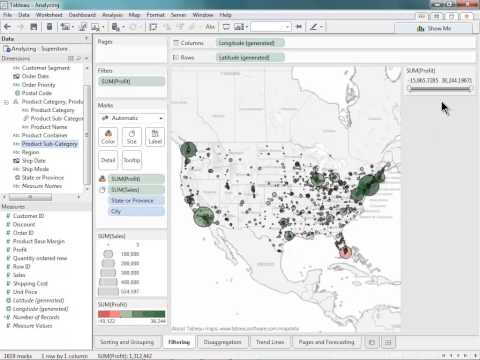Screen dimensions: 480x360
Task: Click the Detail marks card button
Action: [108, 160]
